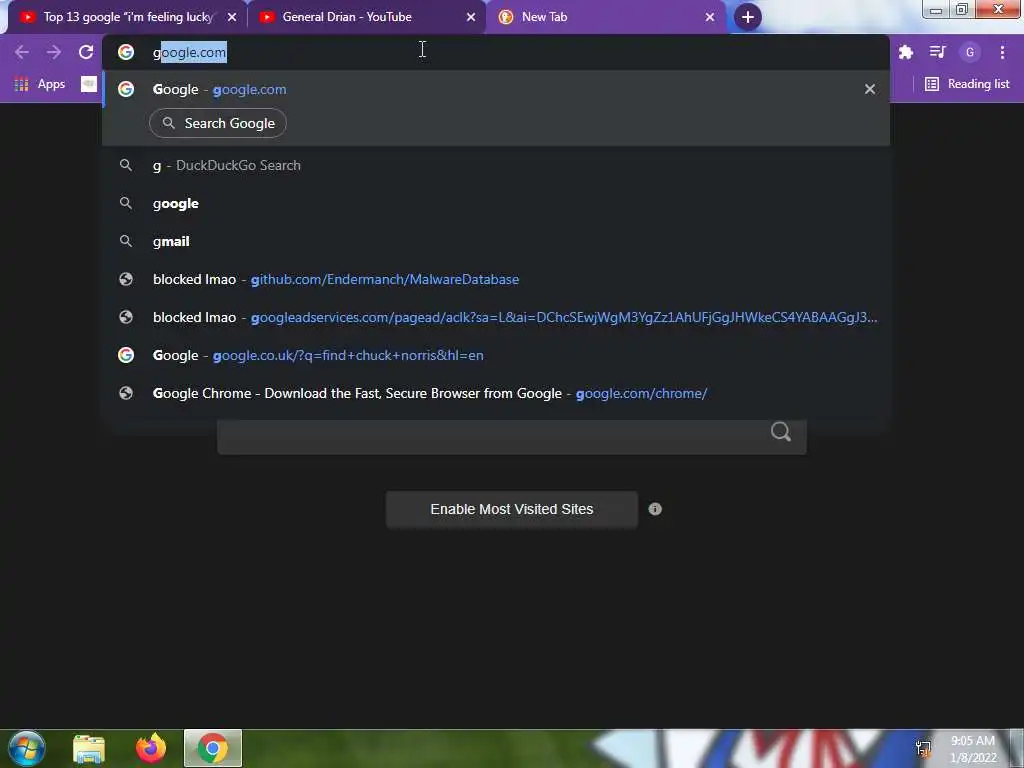Click the network tray icon
Screen dimensions: 1024x768
click(x=923, y=748)
